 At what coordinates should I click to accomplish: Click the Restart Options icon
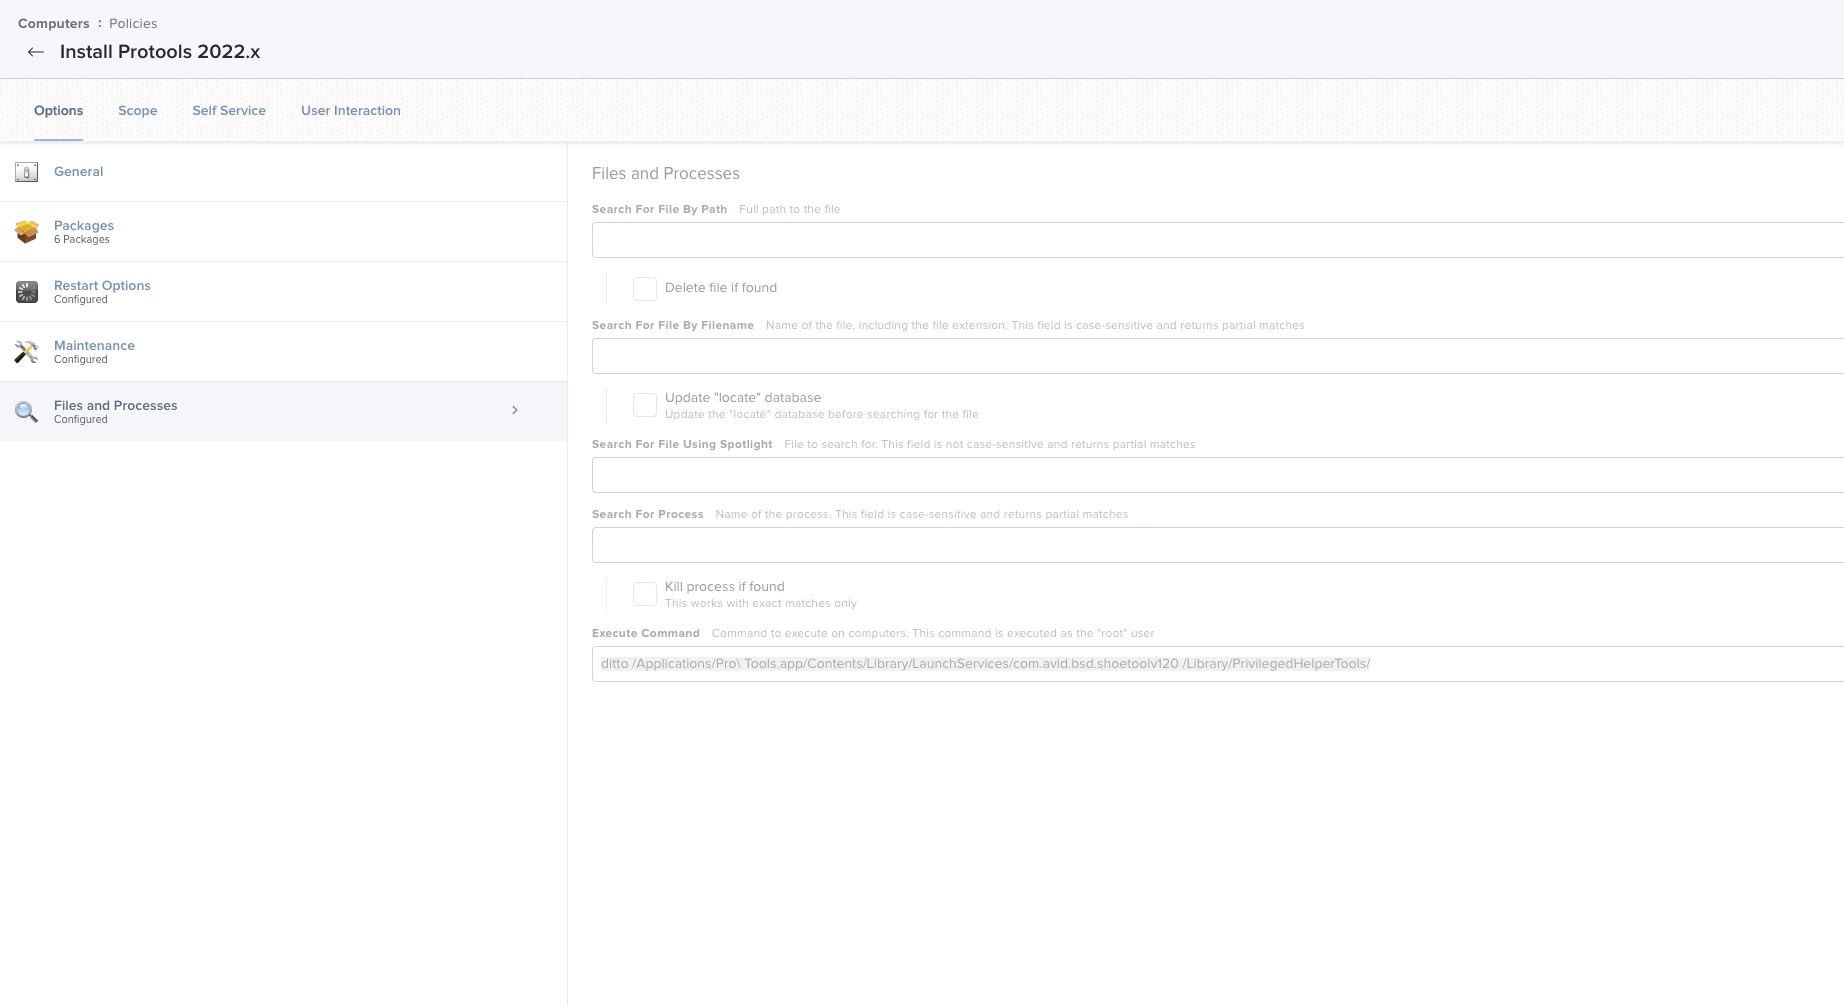coord(27,292)
